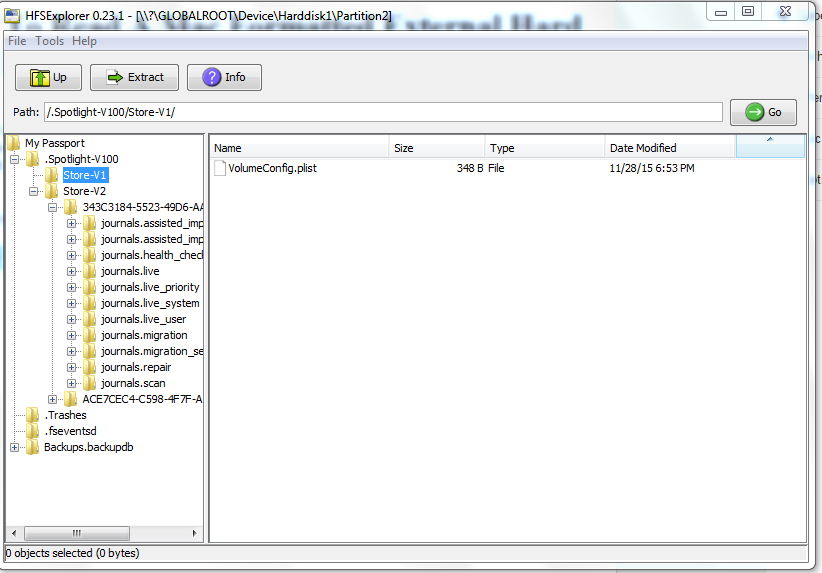Viewport: 822px width, 573px height.
Task: Click the 348 B size cell
Action: click(470, 168)
